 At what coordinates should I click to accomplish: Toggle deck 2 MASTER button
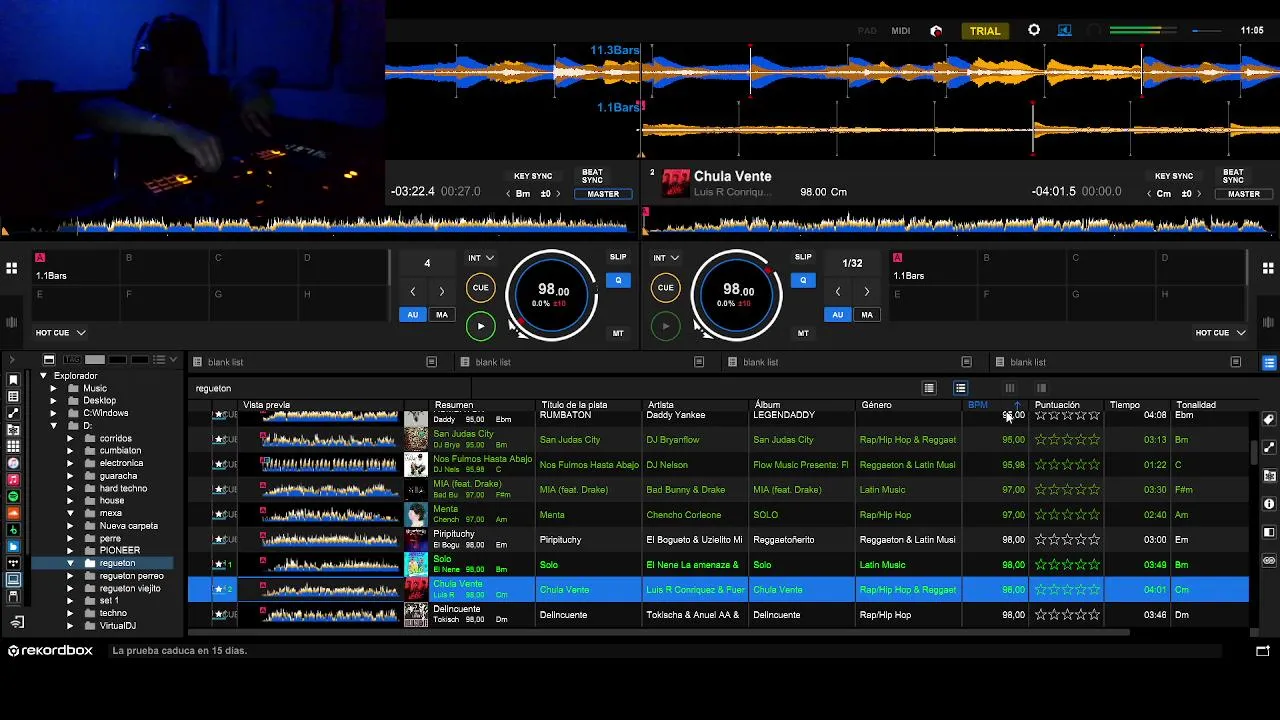(x=1244, y=194)
